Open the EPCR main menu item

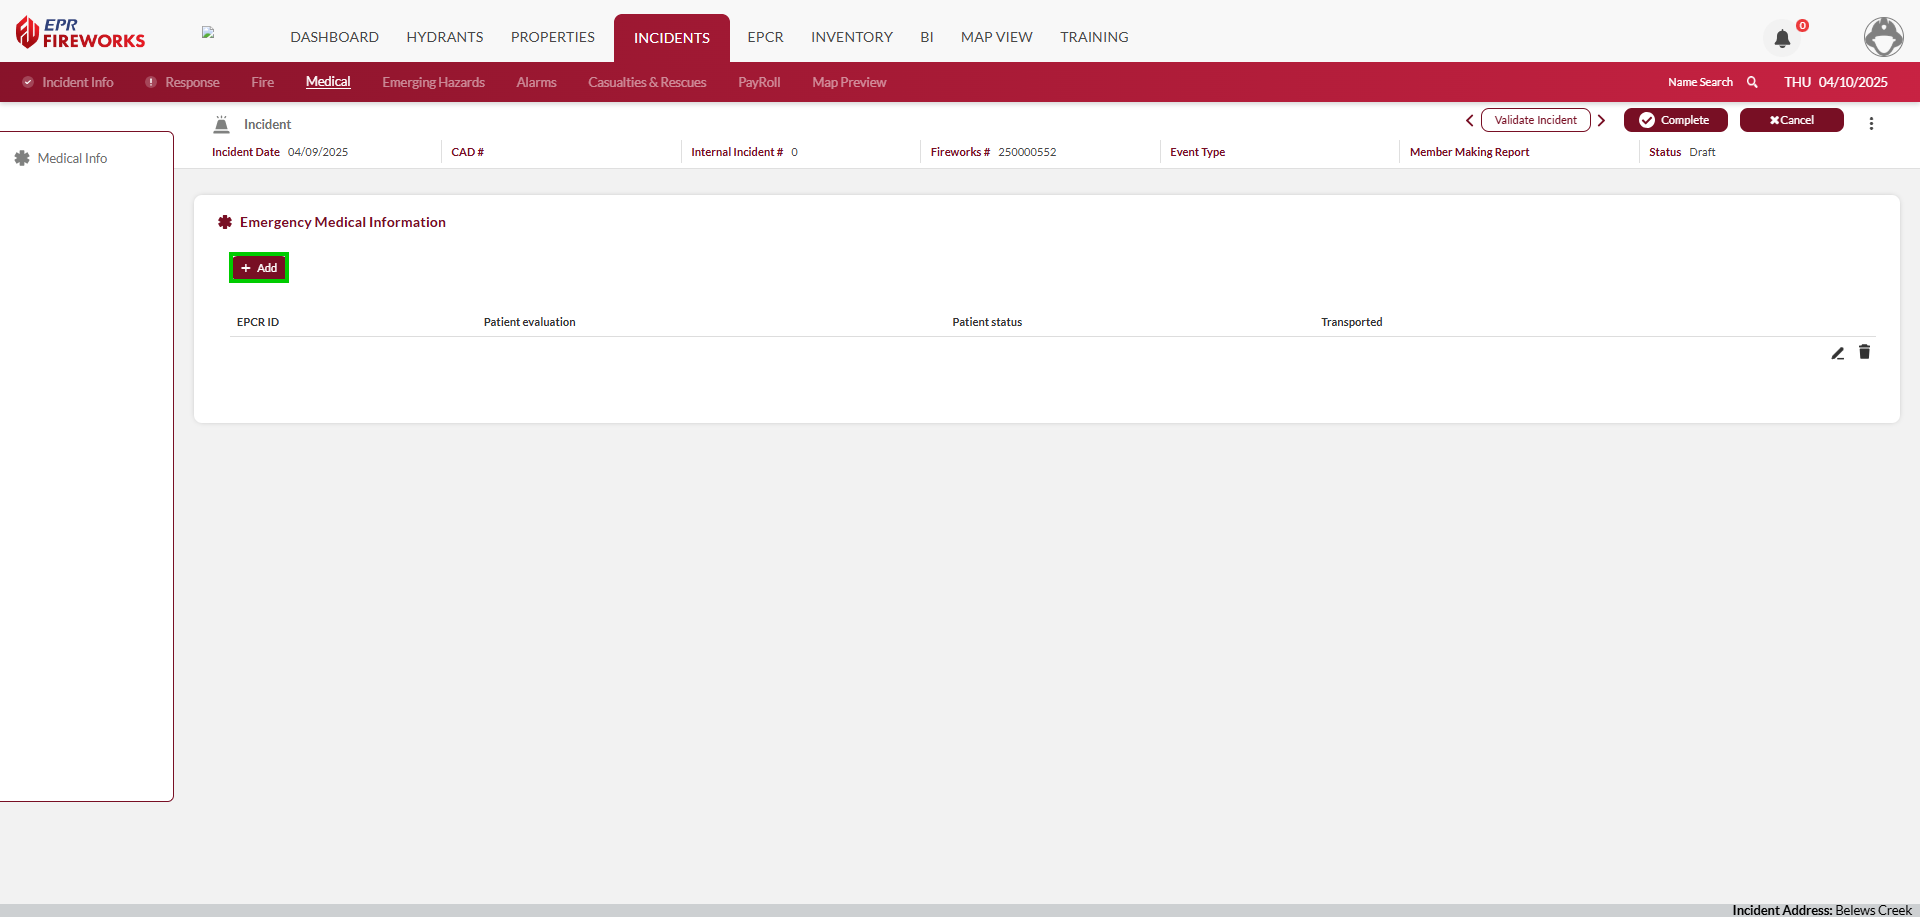pyautogui.click(x=765, y=37)
